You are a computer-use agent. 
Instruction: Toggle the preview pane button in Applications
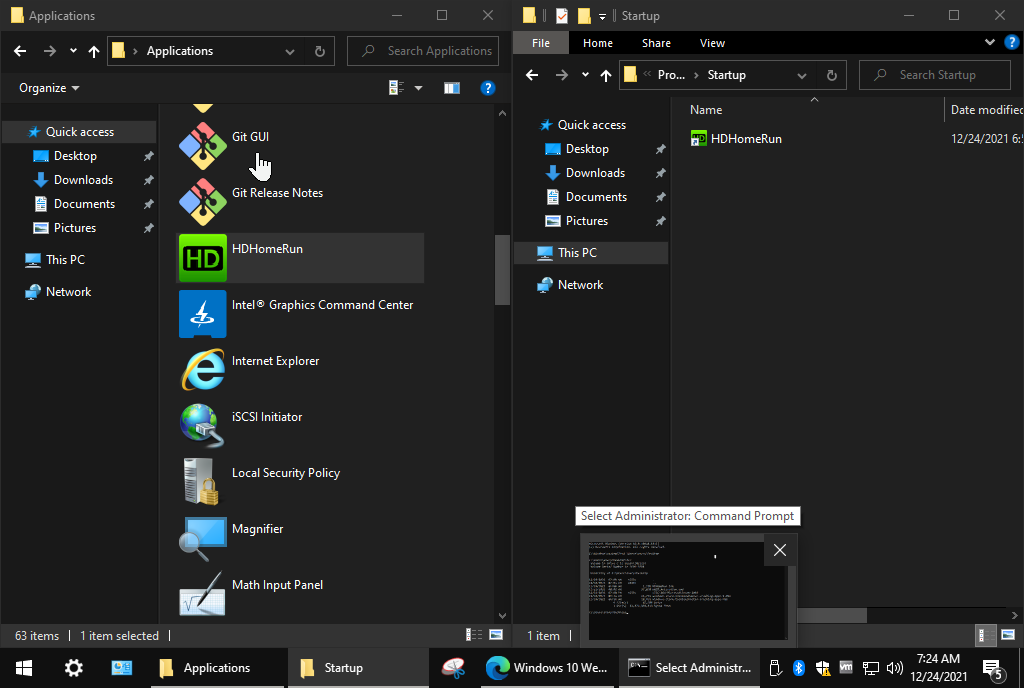[x=452, y=88]
